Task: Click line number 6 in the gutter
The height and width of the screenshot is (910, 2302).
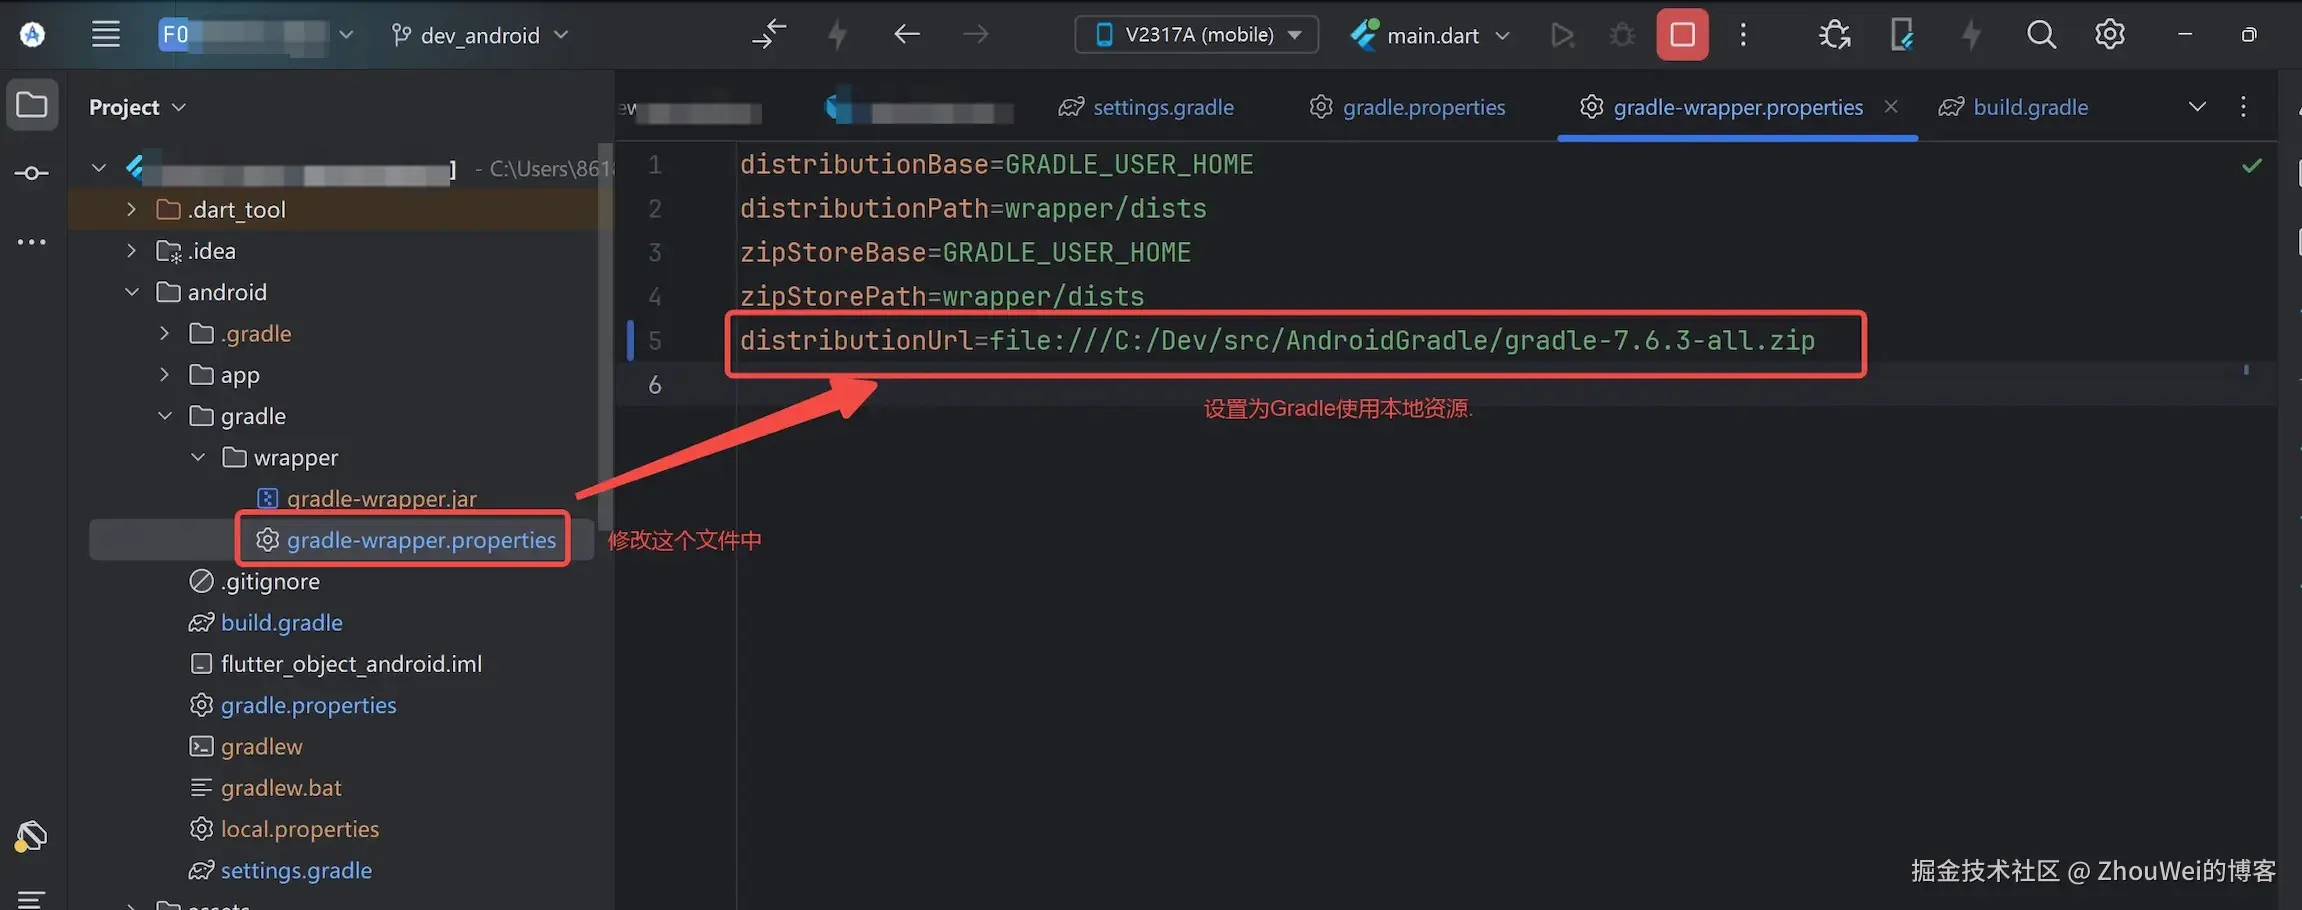Action: (x=655, y=384)
